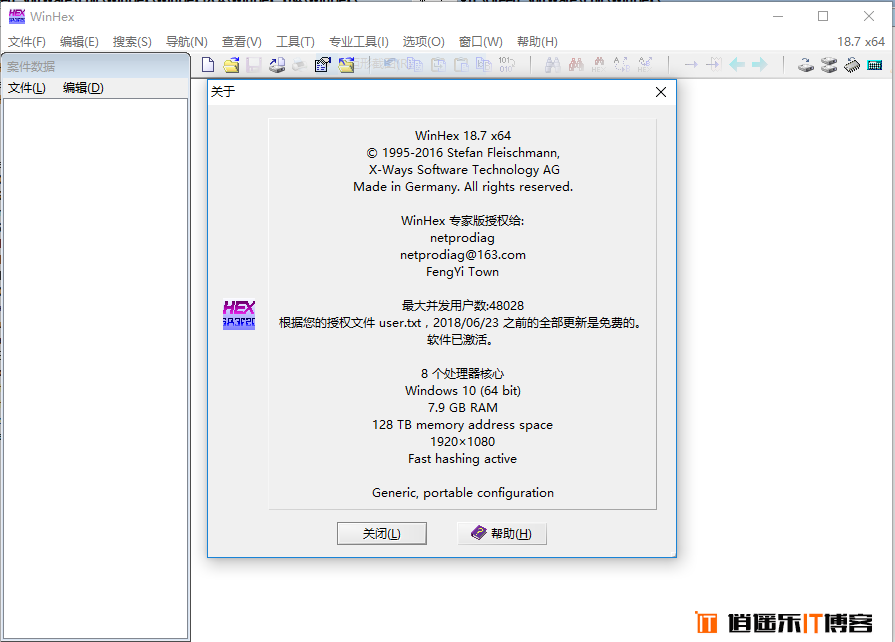Image resolution: width=895 pixels, height=642 pixels.
Task: Open the file Properties checklist icon
Action: pos(322,64)
